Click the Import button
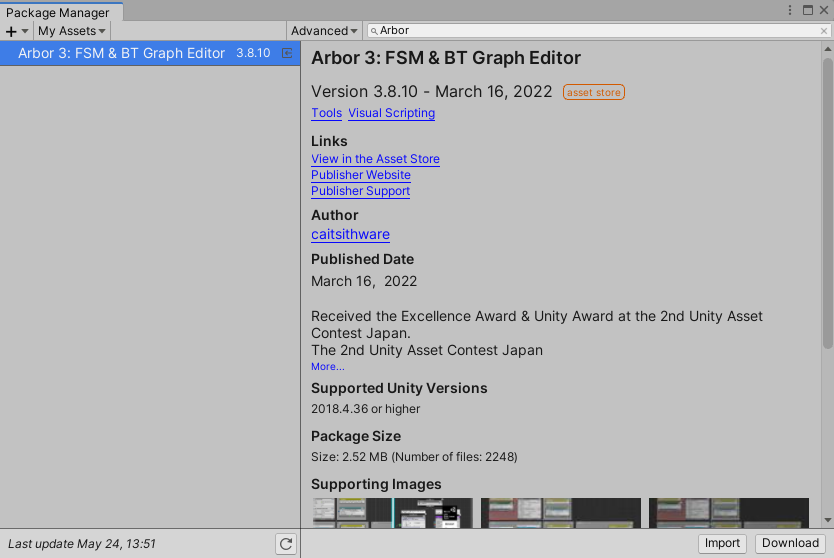Viewport: 834px width, 558px height. click(x=722, y=543)
